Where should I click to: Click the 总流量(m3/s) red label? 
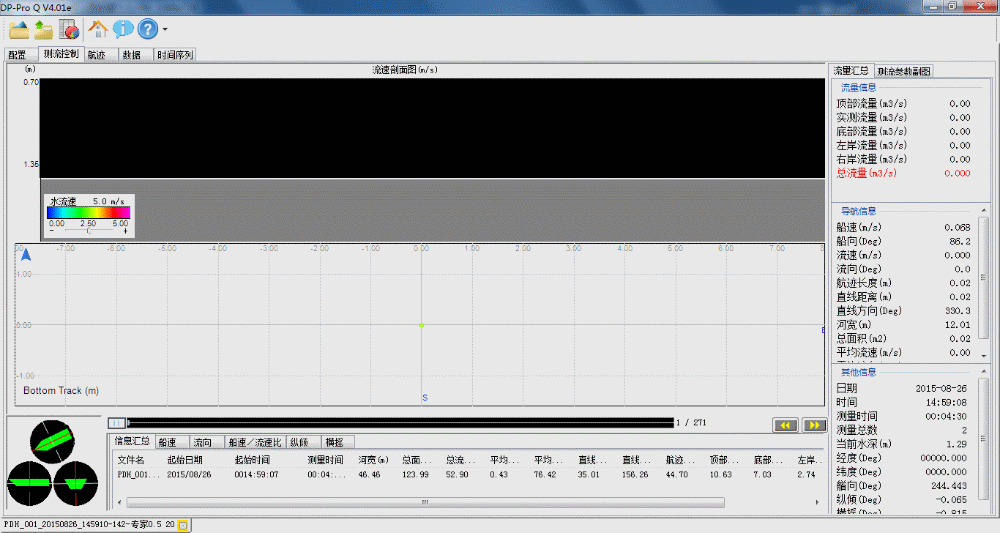[866, 173]
